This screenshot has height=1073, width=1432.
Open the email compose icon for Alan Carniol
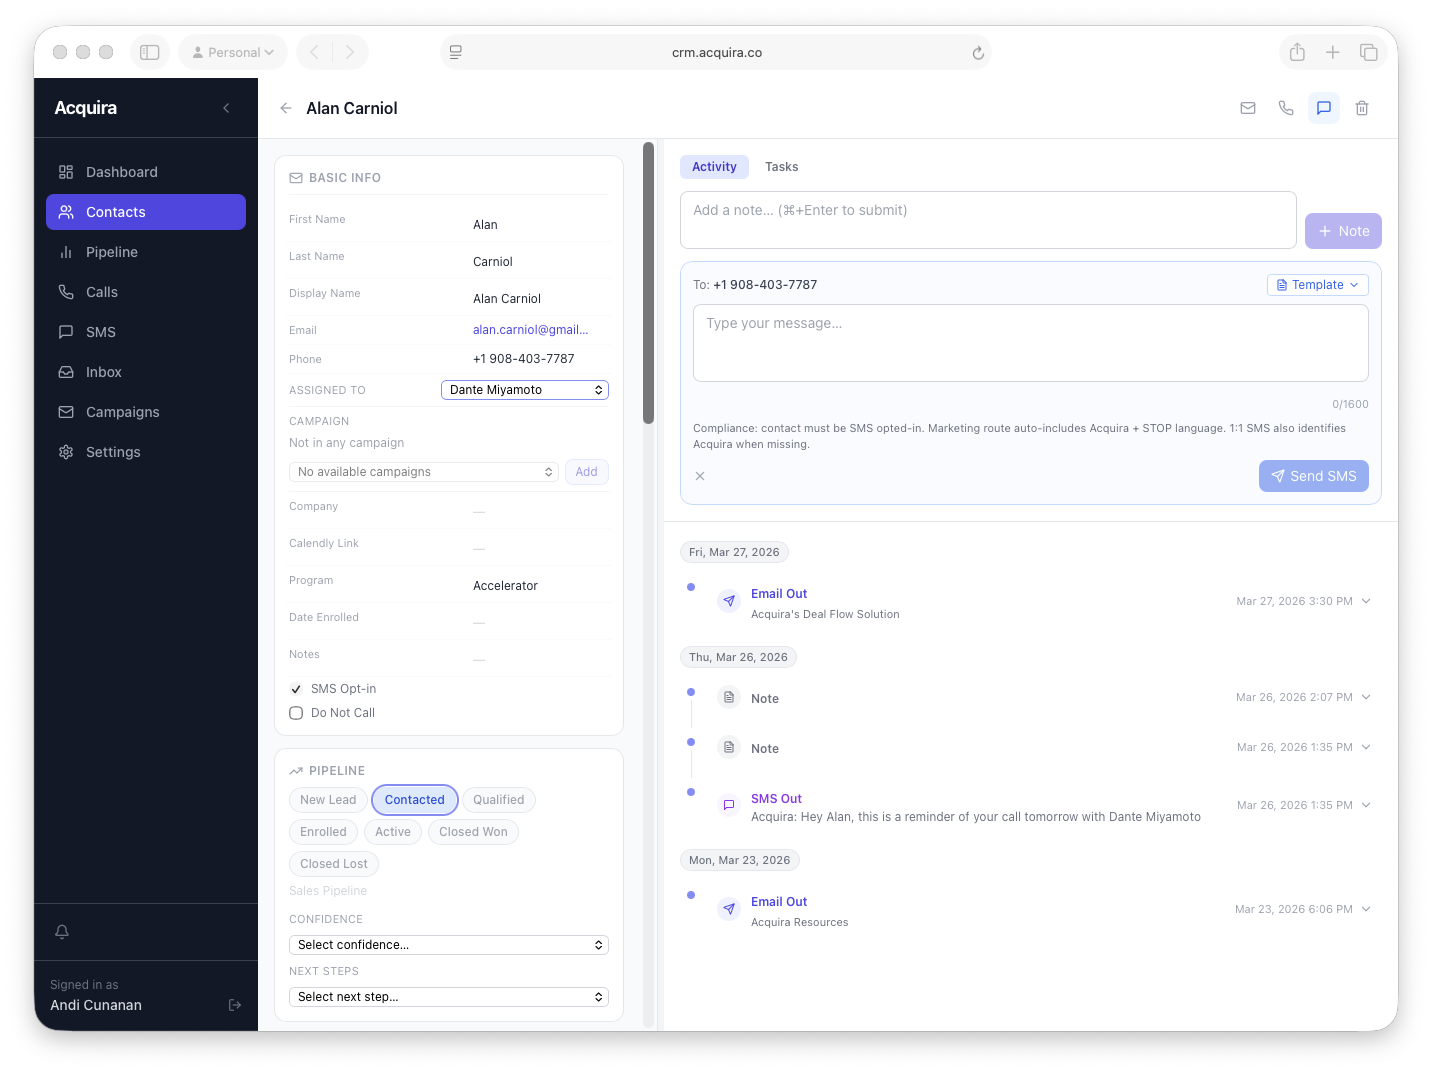[1247, 107]
